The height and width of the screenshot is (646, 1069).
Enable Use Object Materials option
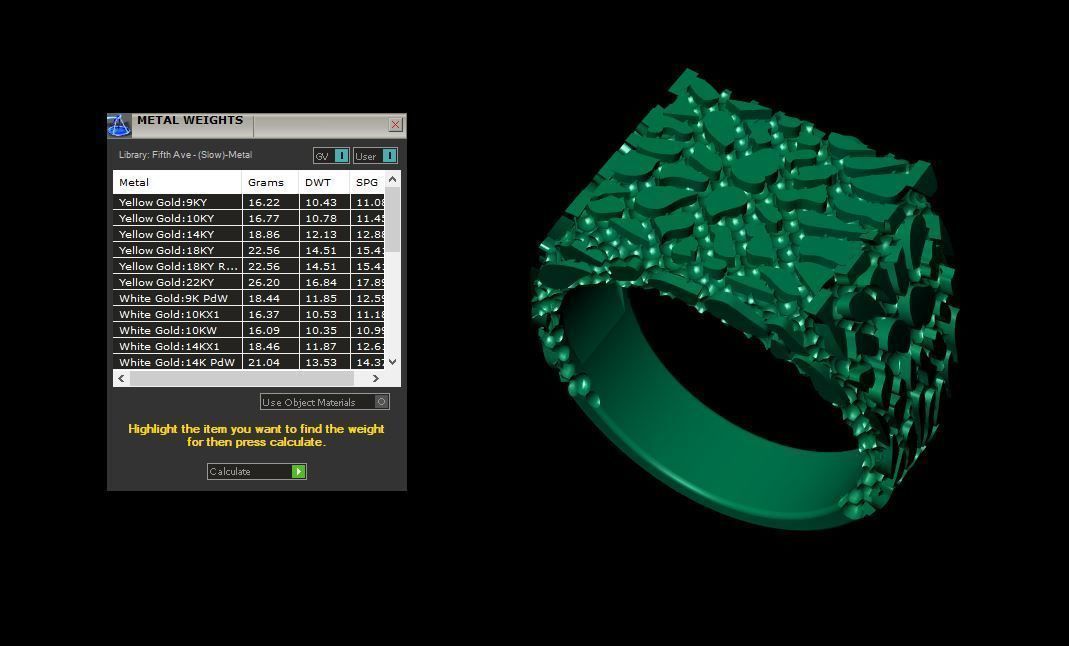point(325,402)
